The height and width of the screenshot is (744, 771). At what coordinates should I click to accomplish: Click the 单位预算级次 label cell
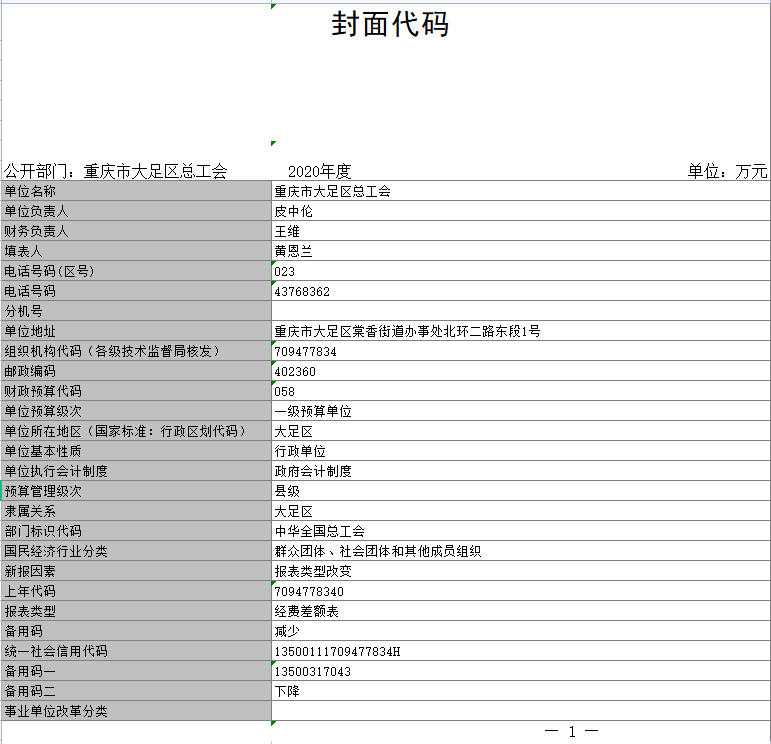click(x=136, y=411)
